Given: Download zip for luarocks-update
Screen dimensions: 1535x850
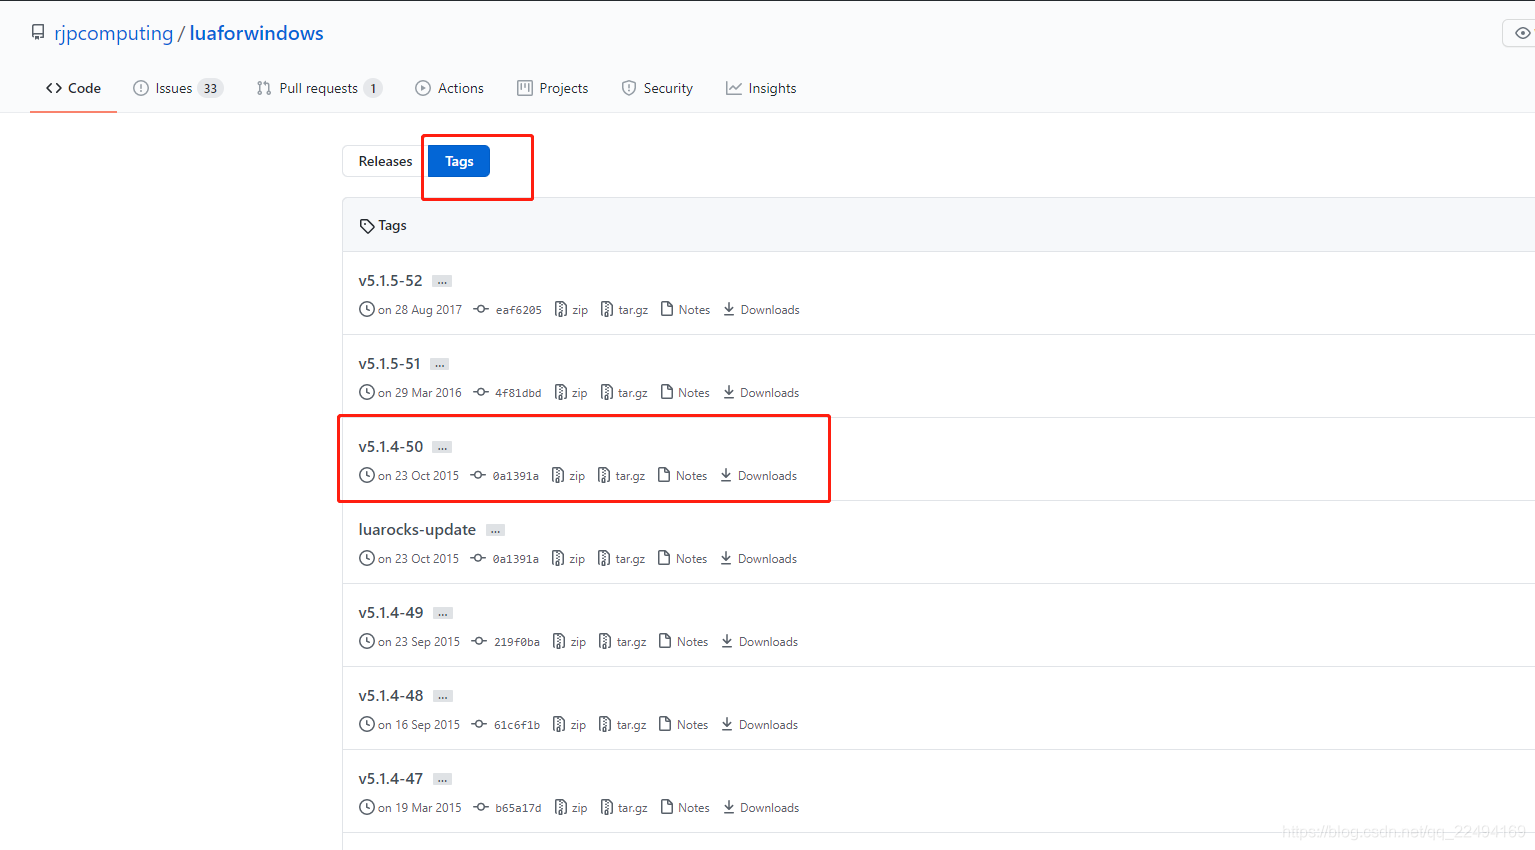Looking at the screenshot, I should coord(568,559).
